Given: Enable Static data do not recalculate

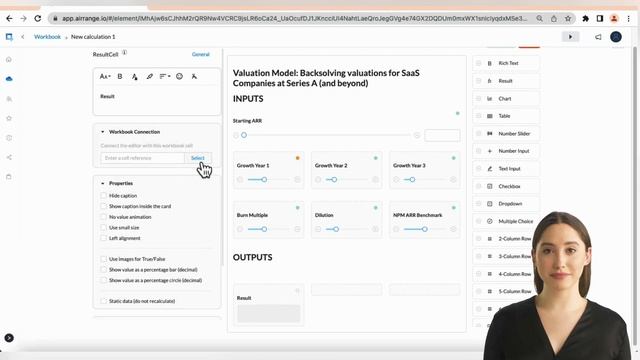Looking at the screenshot, I should (104, 301).
